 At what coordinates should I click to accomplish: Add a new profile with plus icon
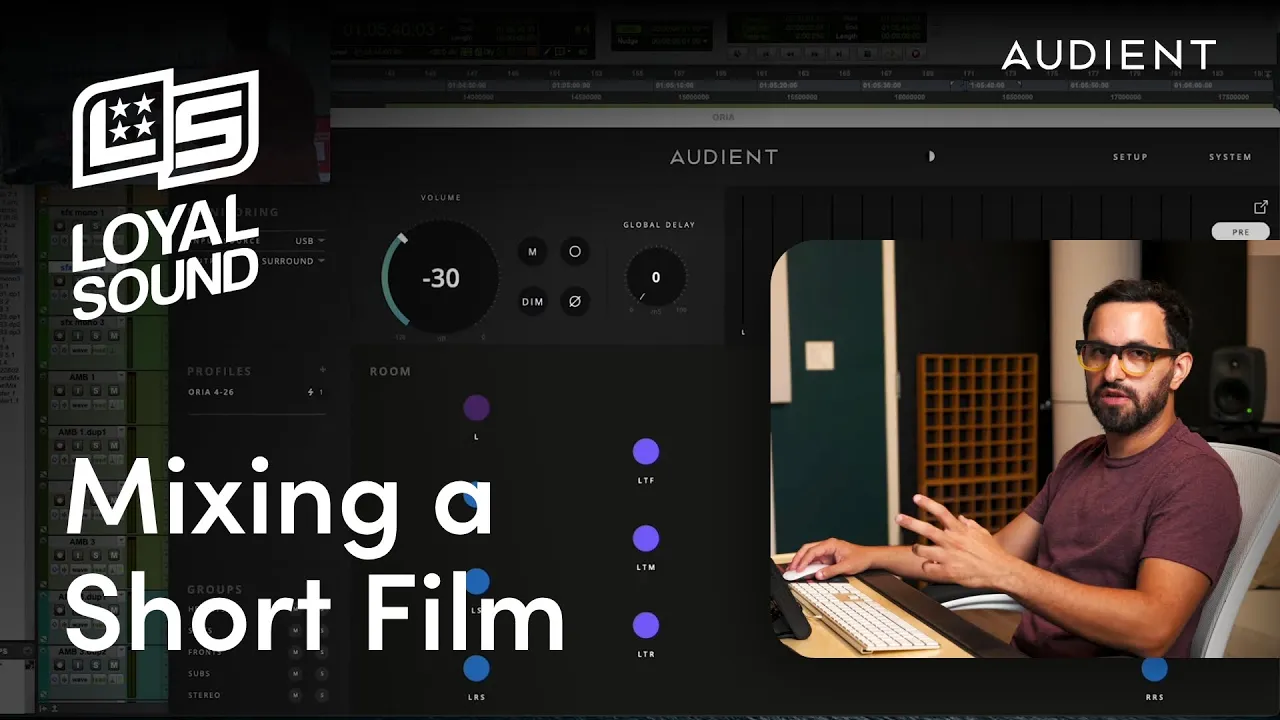(x=322, y=370)
